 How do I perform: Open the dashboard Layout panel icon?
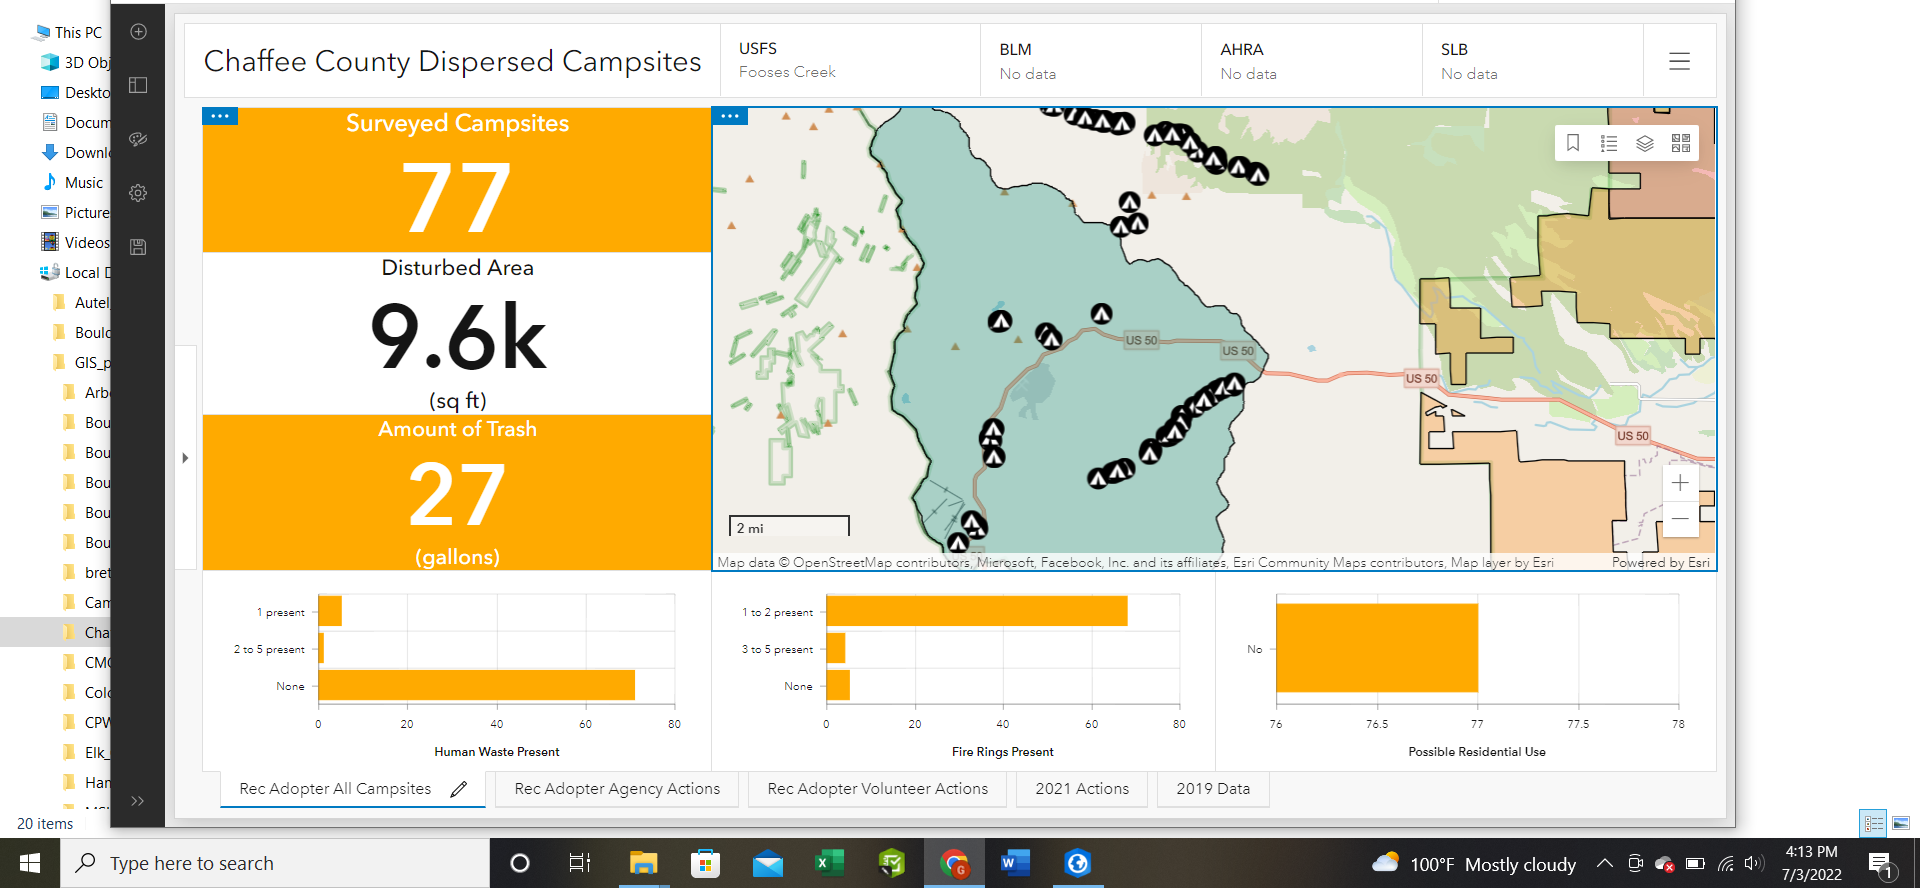click(x=139, y=85)
